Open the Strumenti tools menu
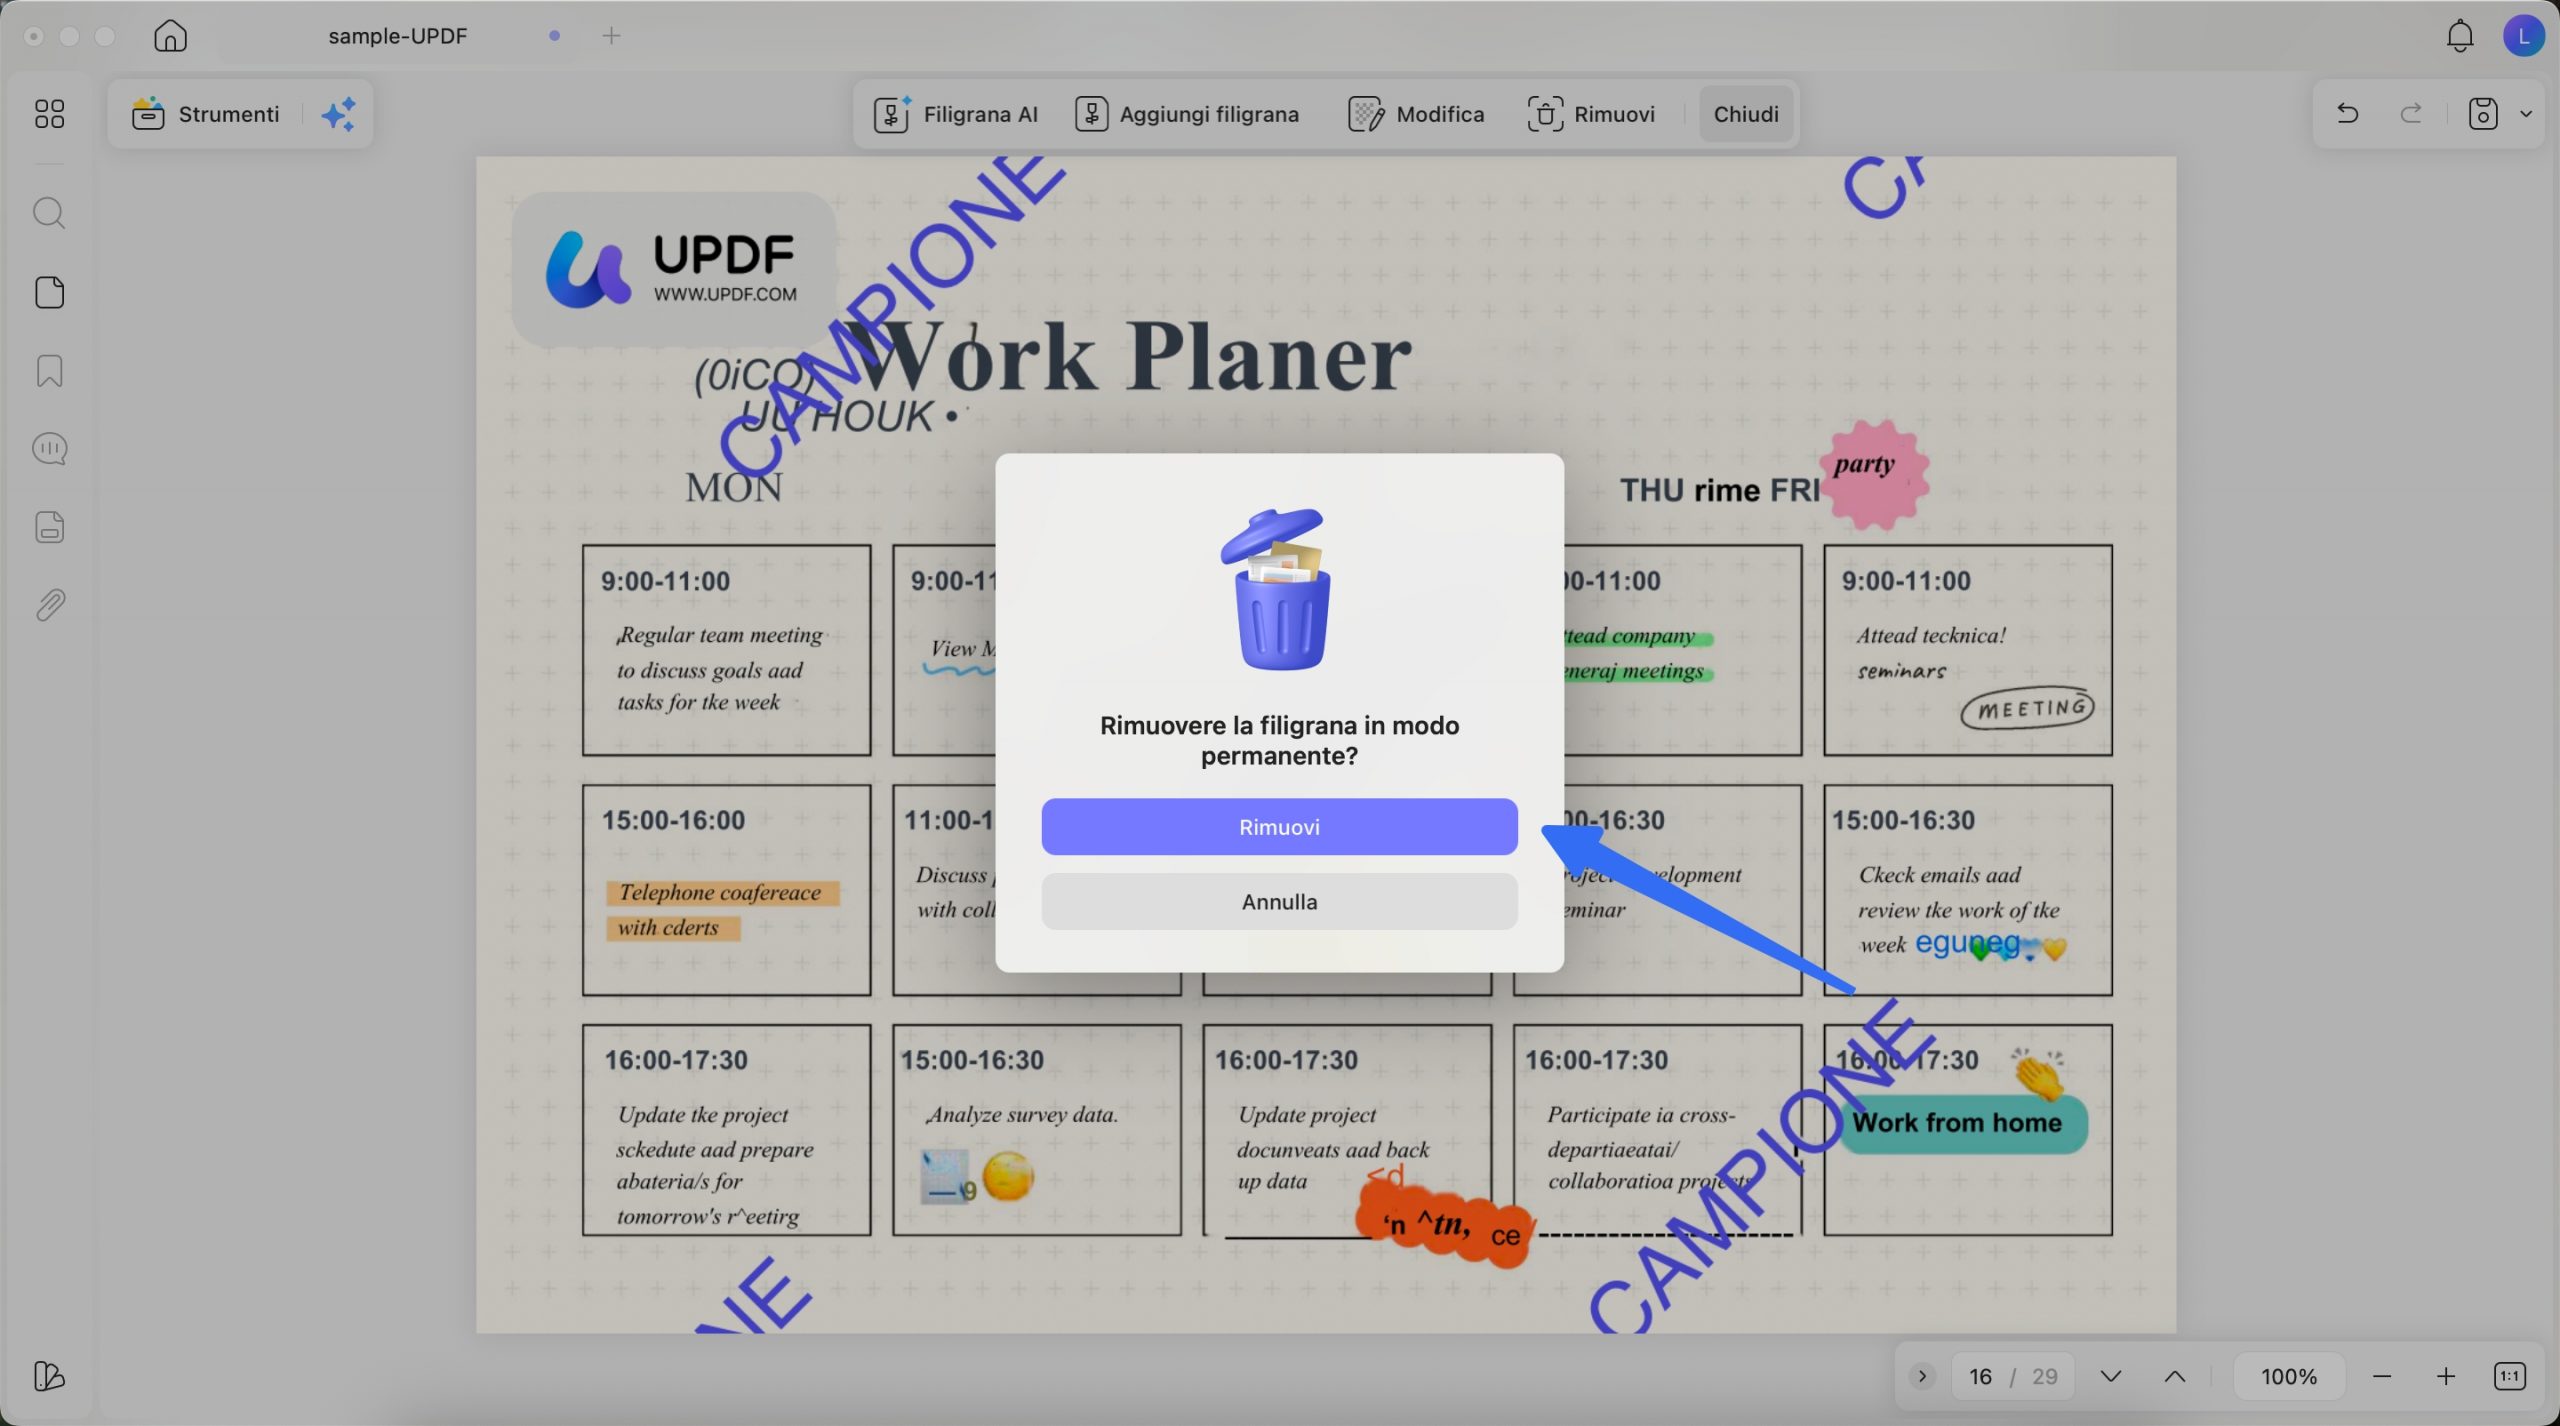This screenshot has height=1426, width=2560. 205,114
